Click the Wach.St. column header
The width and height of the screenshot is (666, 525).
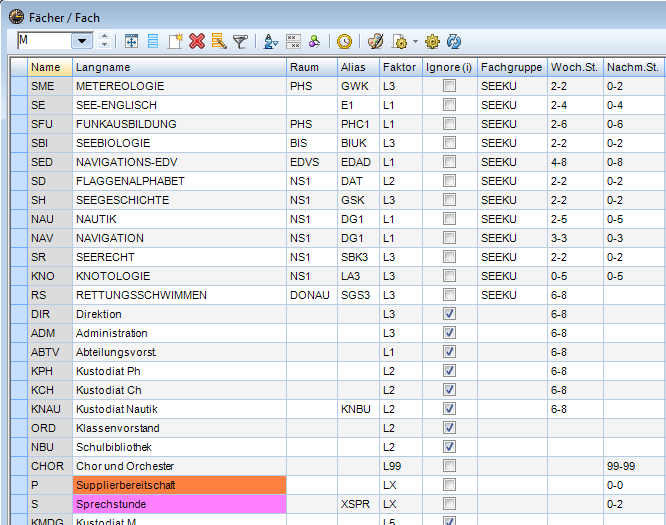coord(574,67)
